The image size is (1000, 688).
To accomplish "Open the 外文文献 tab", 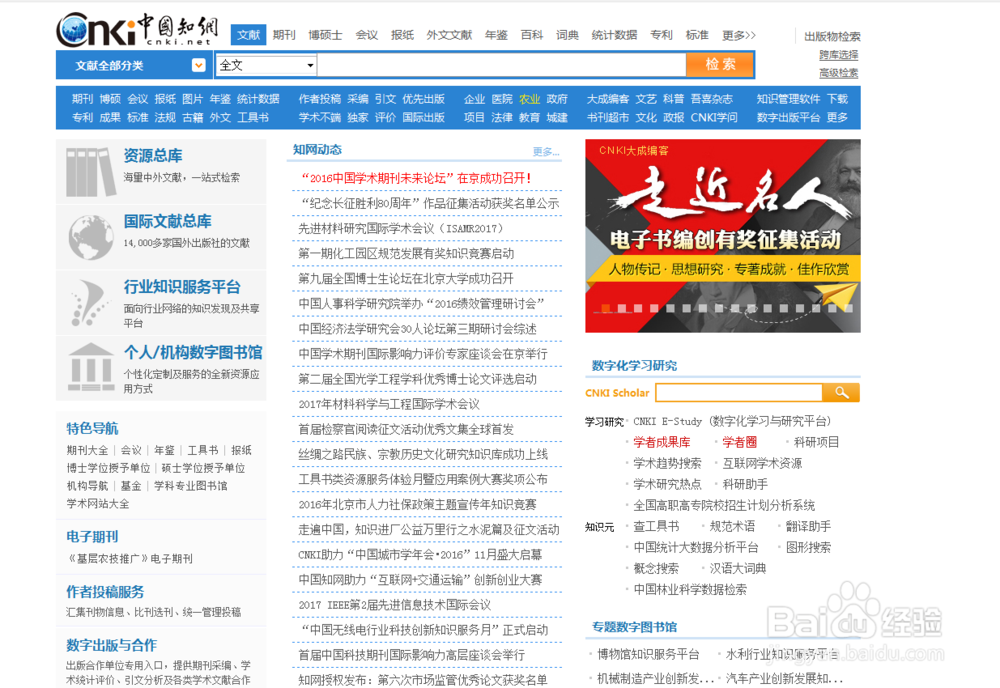I will click(x=449, y=35).
